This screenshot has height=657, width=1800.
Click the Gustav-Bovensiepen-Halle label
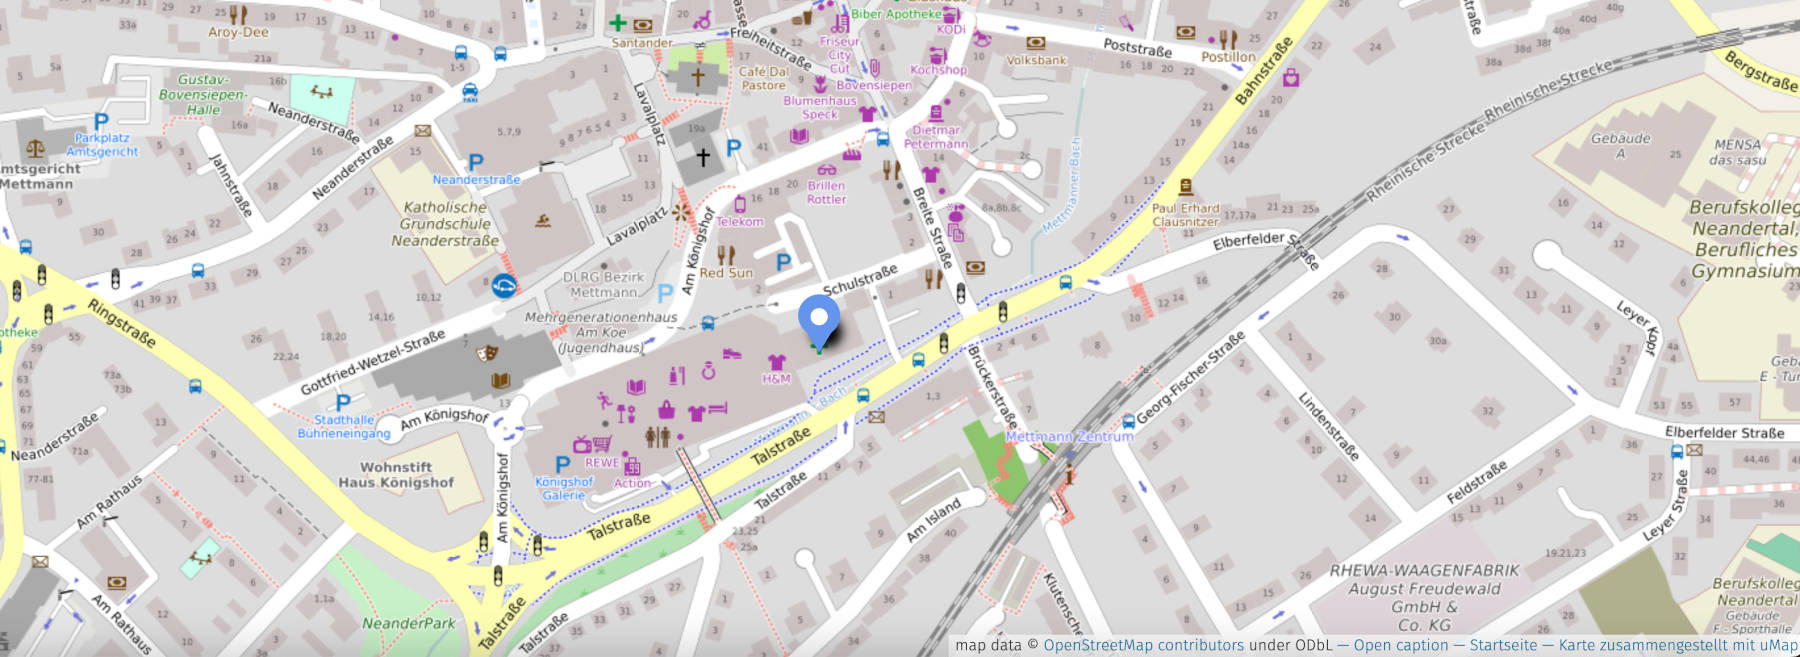[203, 95]
